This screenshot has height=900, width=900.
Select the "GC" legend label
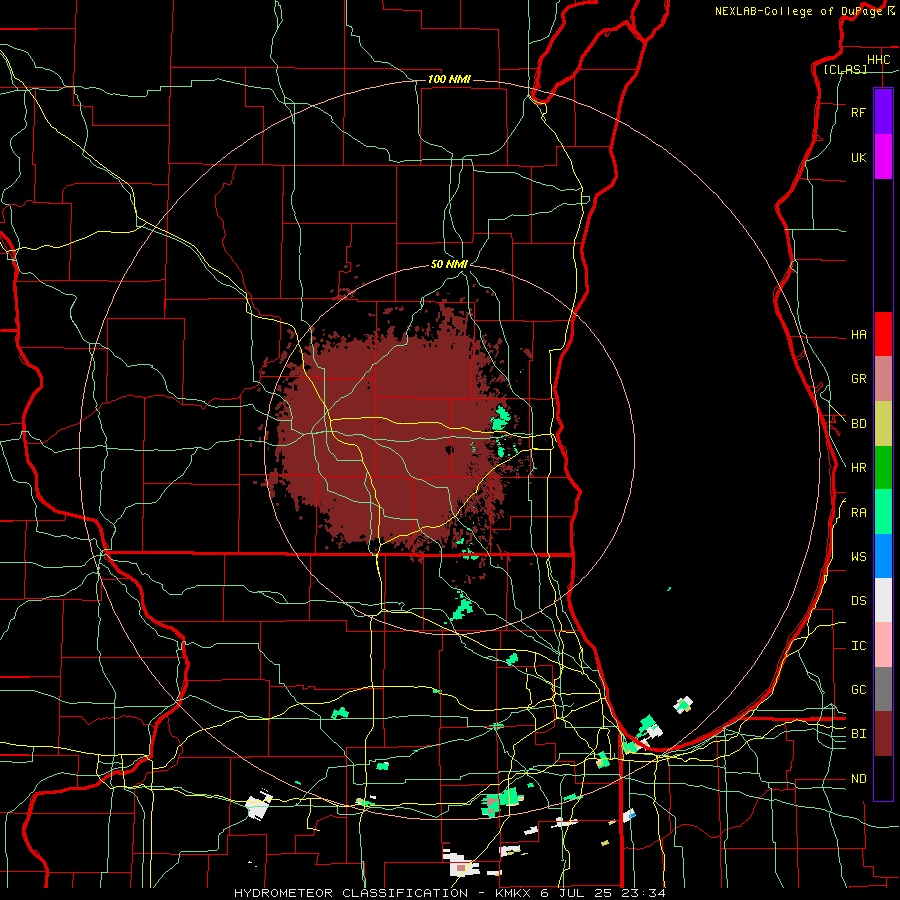(x=858, y=690)
